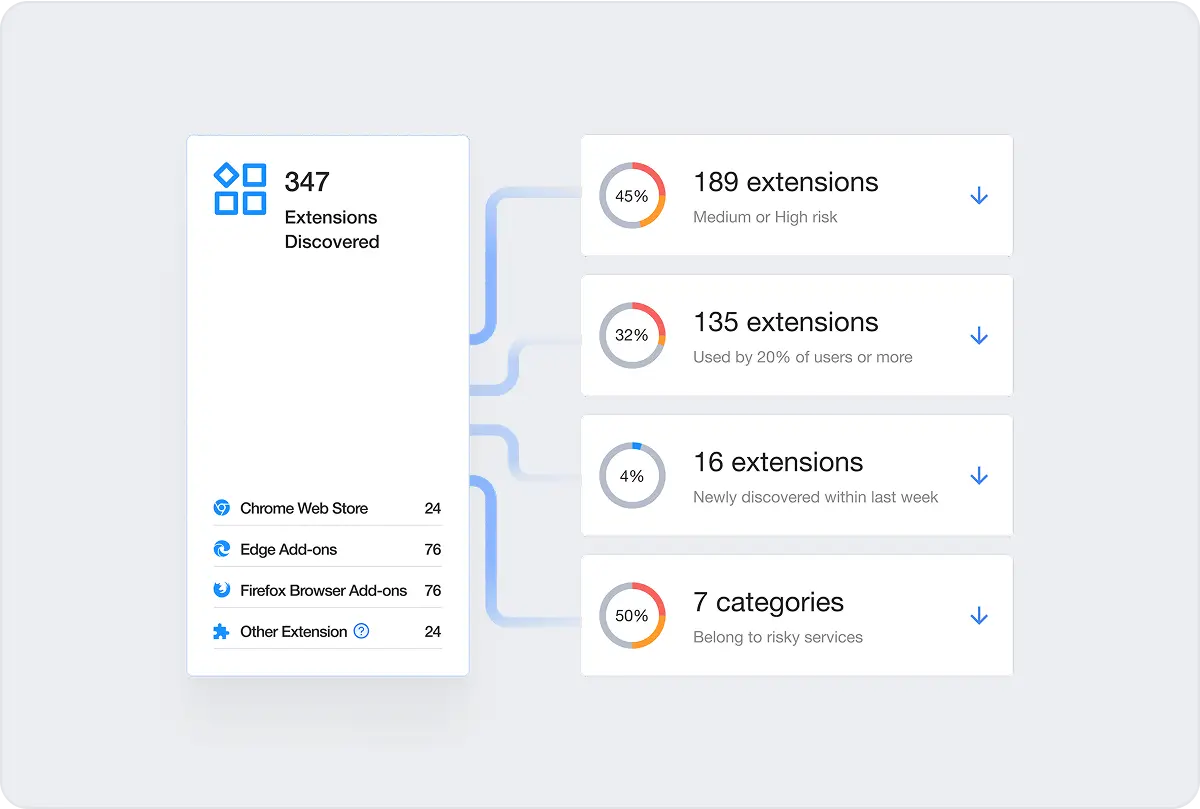This screenshot has width=1200, height=809.
Task: Select the Chrome Web Store row label
Action: (x=304, y=508)
